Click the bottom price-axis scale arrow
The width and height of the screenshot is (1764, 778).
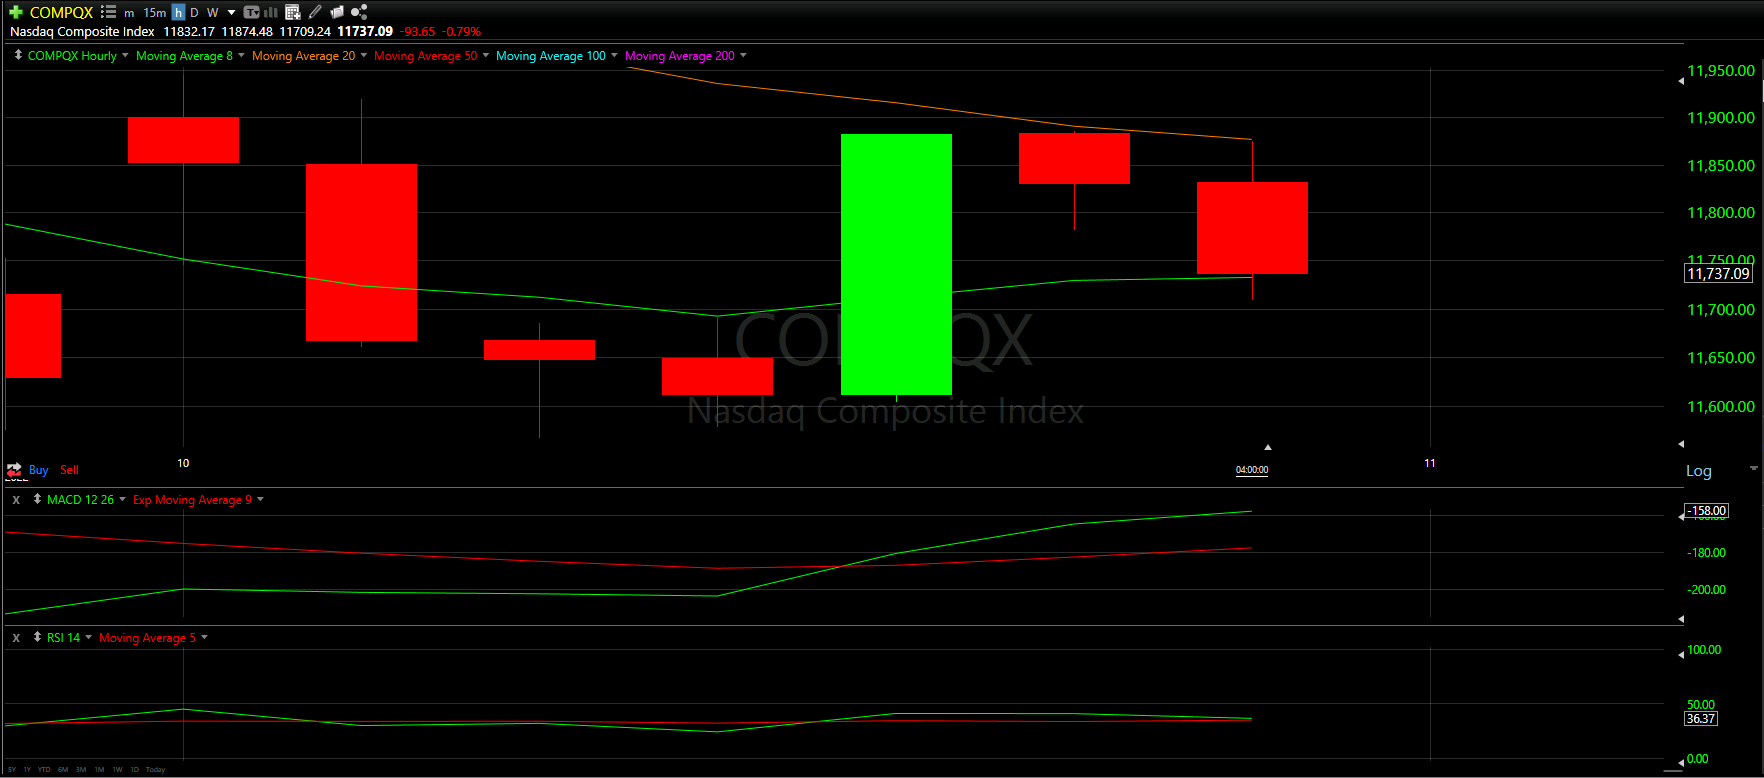click(1681, 443)
